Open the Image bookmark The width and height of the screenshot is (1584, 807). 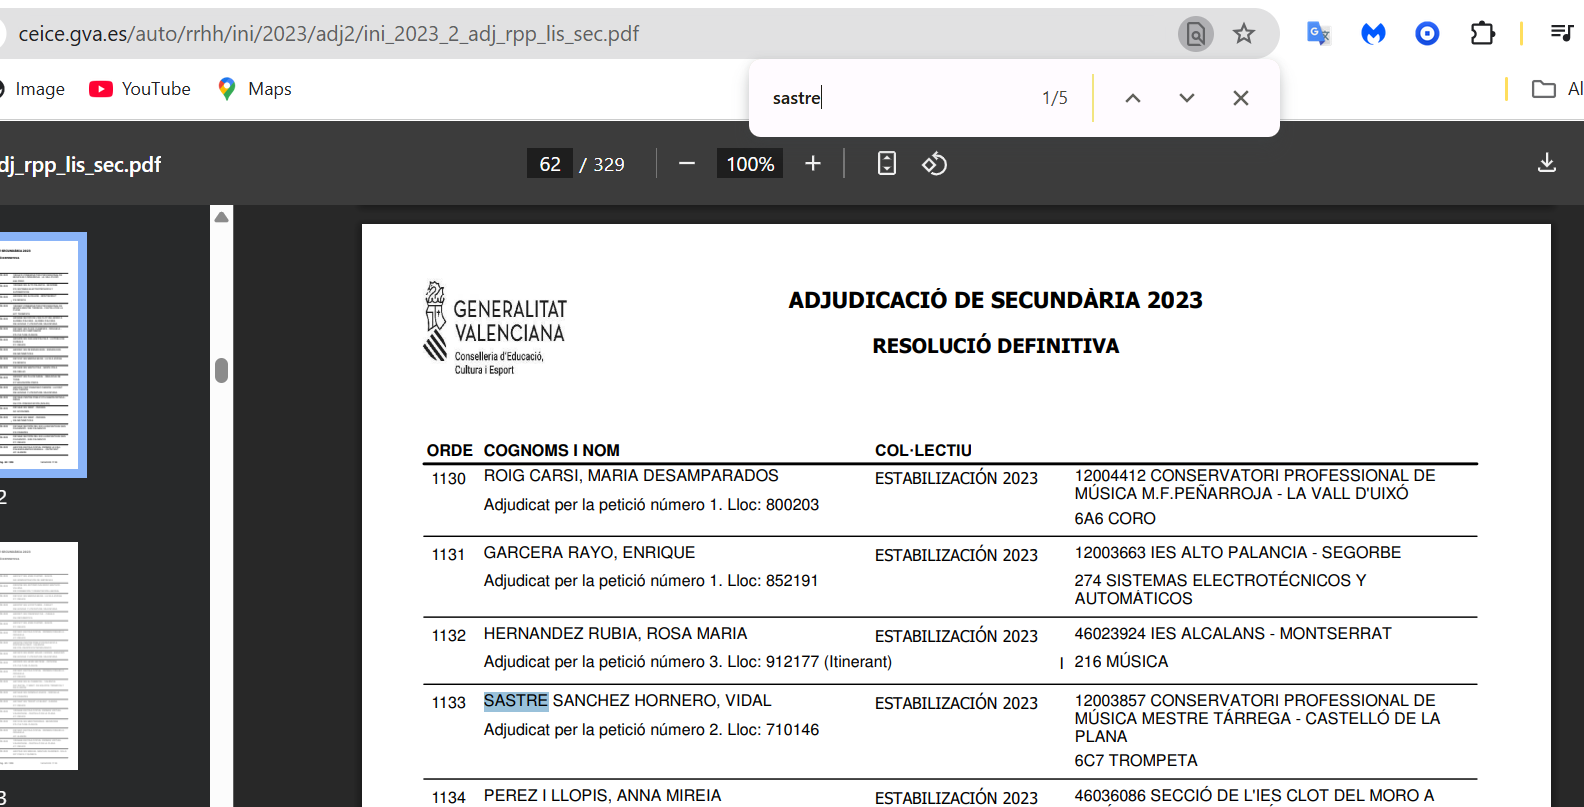(32, 89)
